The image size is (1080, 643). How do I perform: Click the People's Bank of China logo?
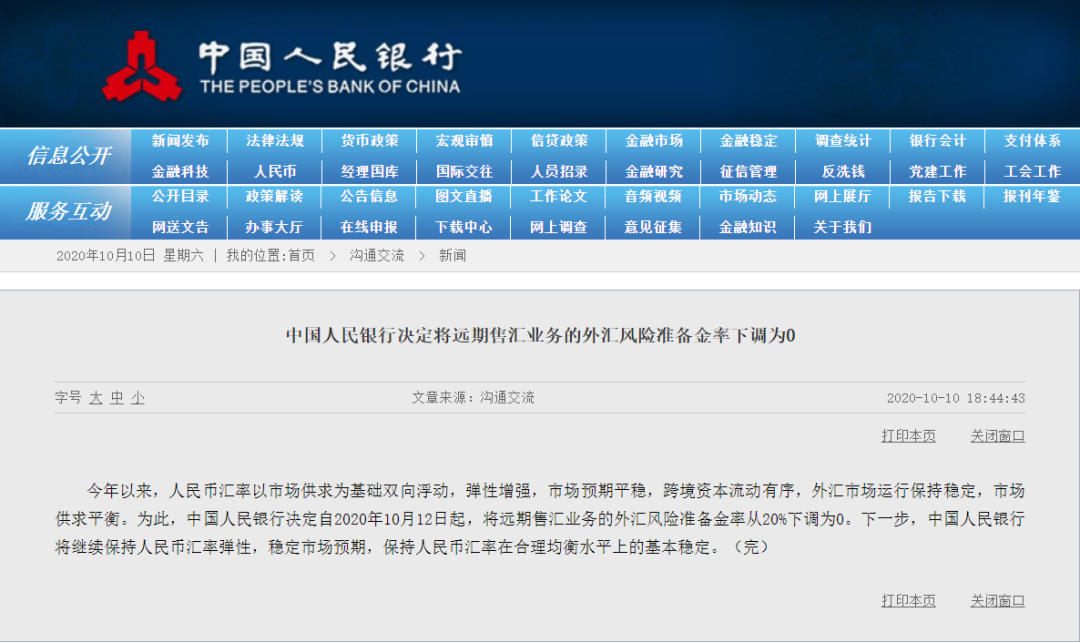[145, 66]
